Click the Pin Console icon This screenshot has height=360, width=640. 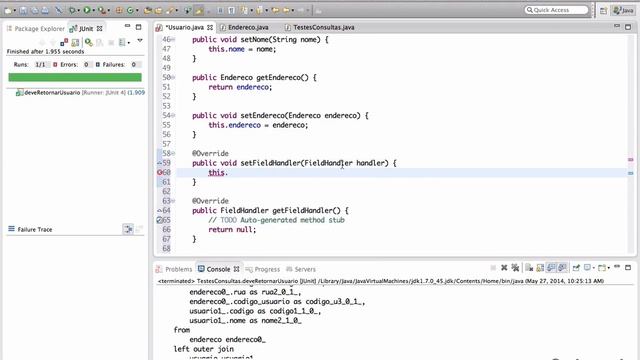click(x=576, y=268)
